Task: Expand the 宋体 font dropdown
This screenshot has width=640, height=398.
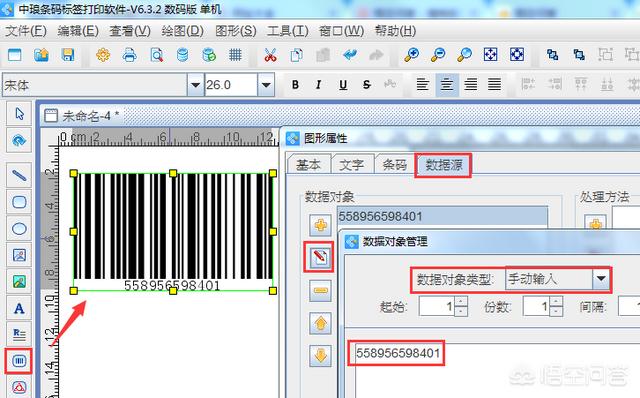Action: pos(195,85)
